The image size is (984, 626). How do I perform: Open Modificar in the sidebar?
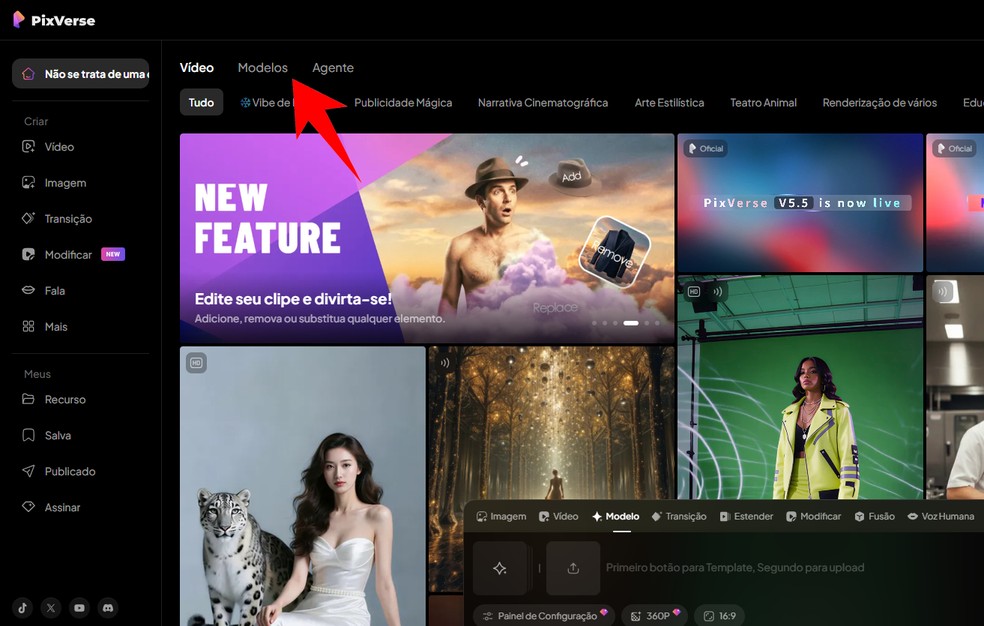pos(73,254)
